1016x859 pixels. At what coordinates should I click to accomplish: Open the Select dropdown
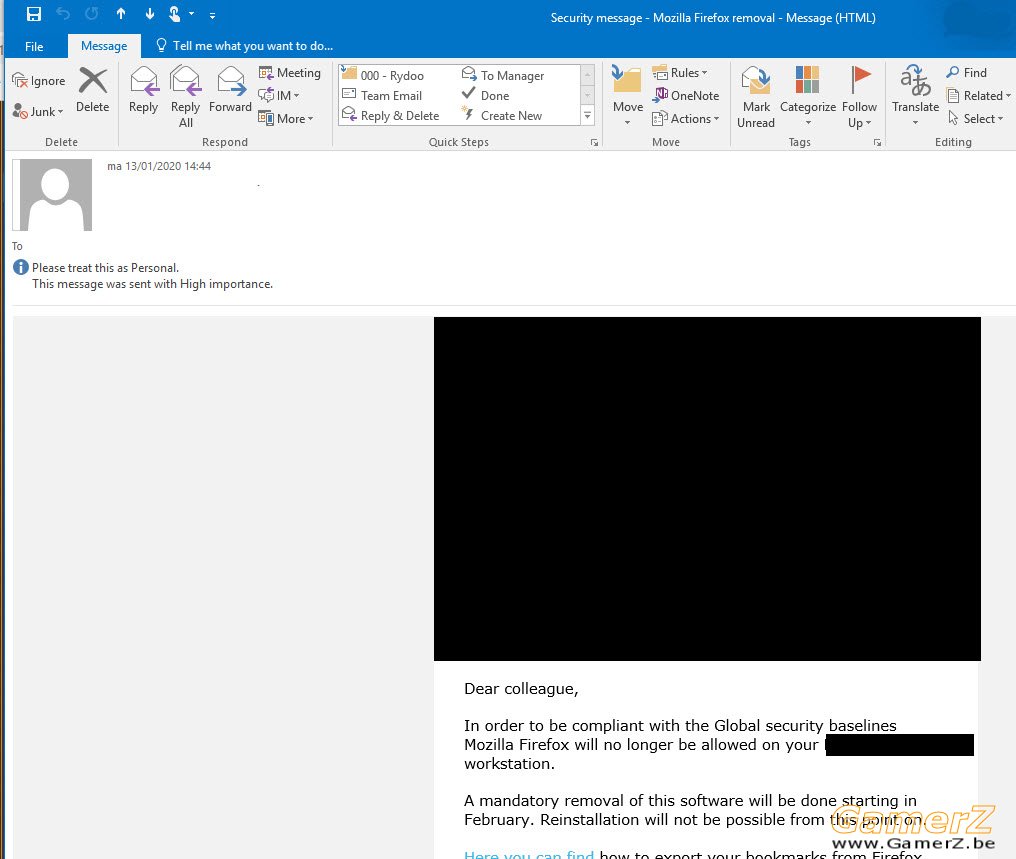click(975, 119)
